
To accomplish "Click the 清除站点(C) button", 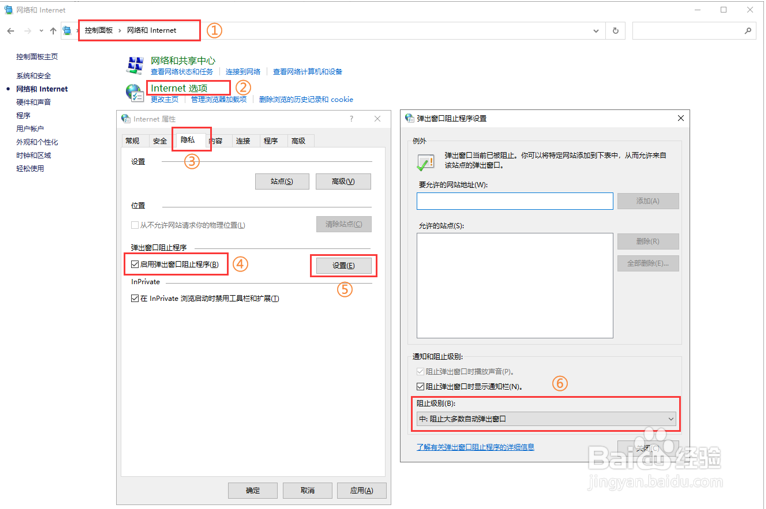I will click(x=343, y=224).
